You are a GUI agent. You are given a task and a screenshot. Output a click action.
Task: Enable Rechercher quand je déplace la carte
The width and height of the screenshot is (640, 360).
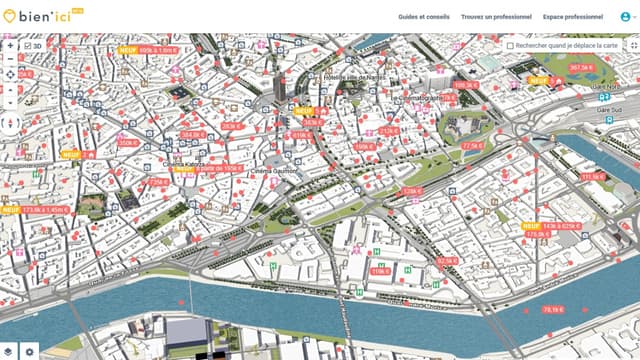[510, 46]
